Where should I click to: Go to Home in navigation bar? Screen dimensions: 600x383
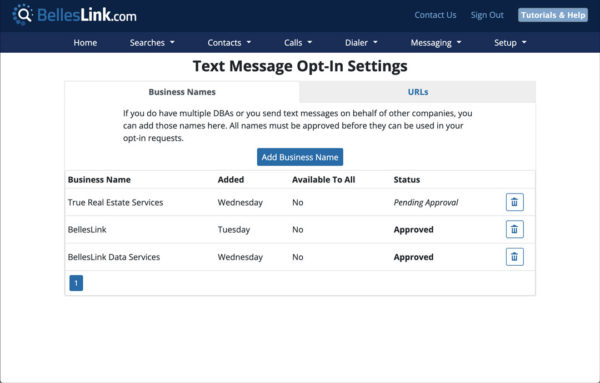point(85,42)
